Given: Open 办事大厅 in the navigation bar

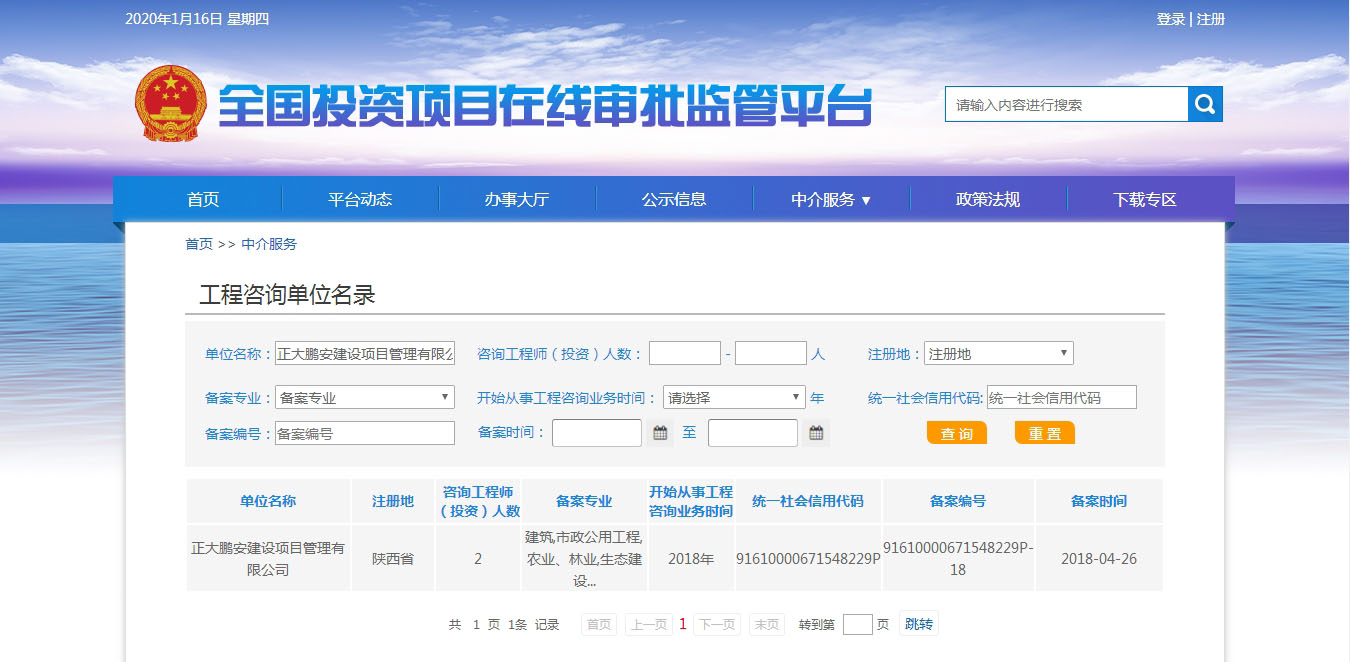Looking at the screenshot, I should click(x=517, y=199).
